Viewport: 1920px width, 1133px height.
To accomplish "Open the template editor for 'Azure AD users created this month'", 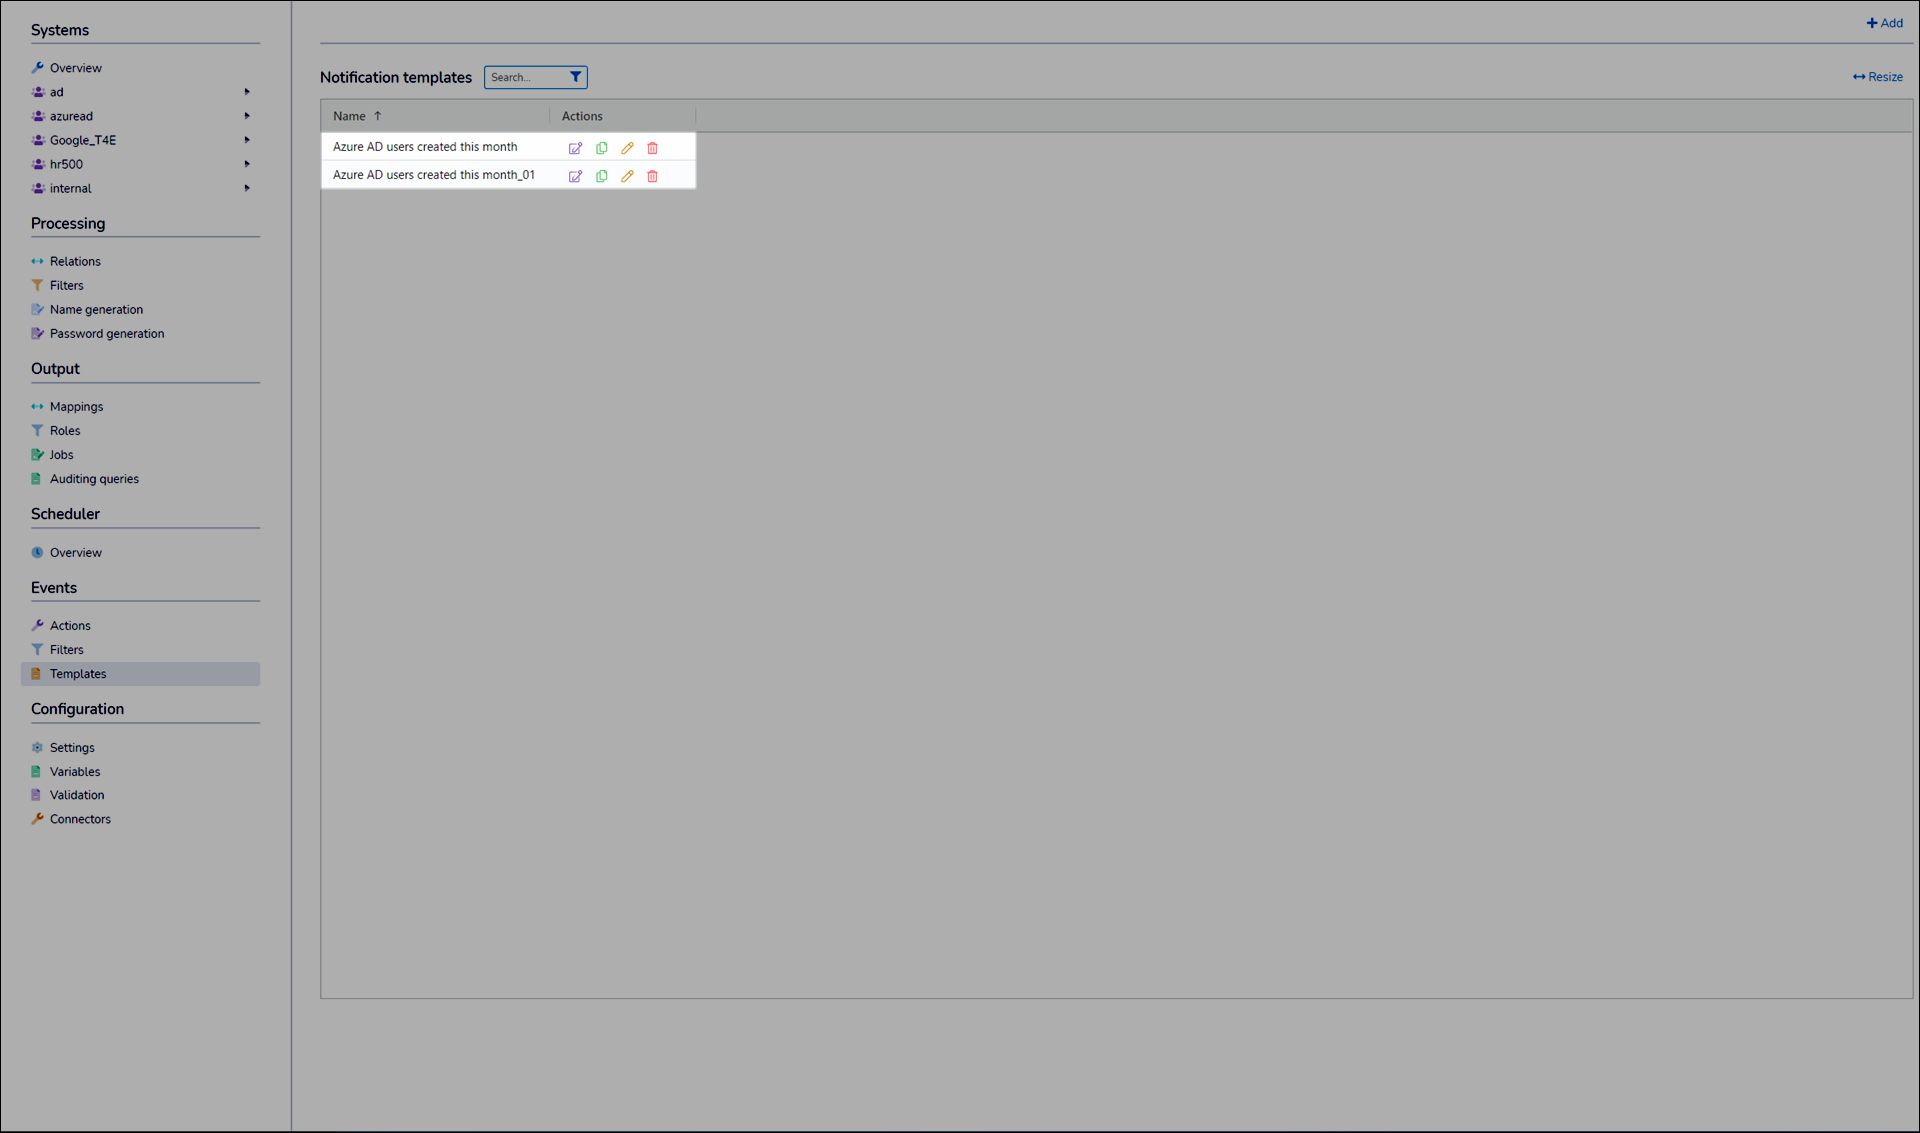I will click(576, 147).
